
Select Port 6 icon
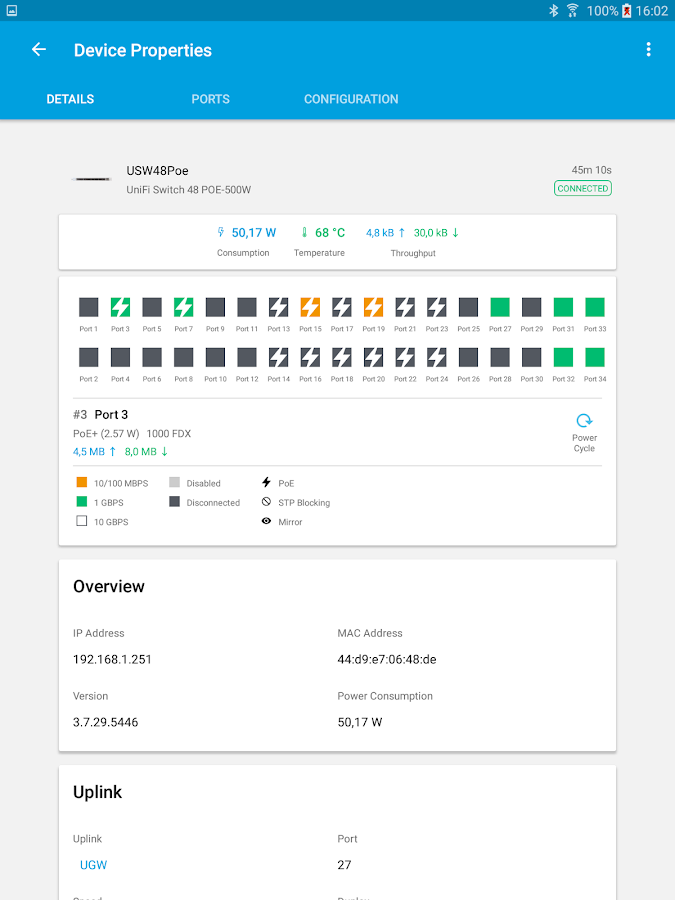coord(152,357)
